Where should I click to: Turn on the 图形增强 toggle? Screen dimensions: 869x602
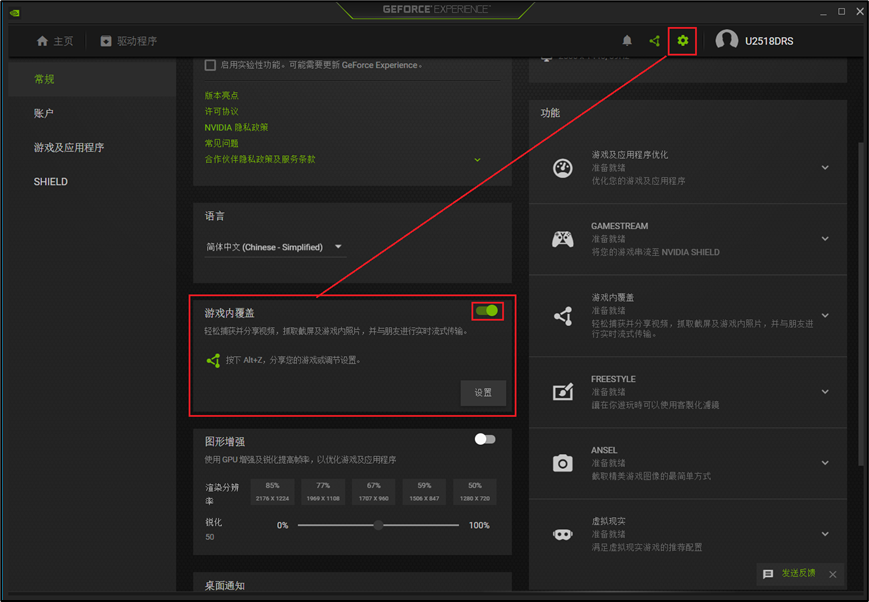point(485,439)
